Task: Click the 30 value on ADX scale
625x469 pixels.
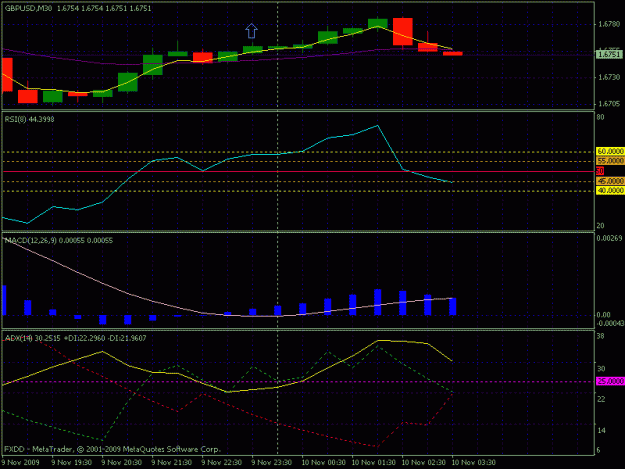Action: 601,369
